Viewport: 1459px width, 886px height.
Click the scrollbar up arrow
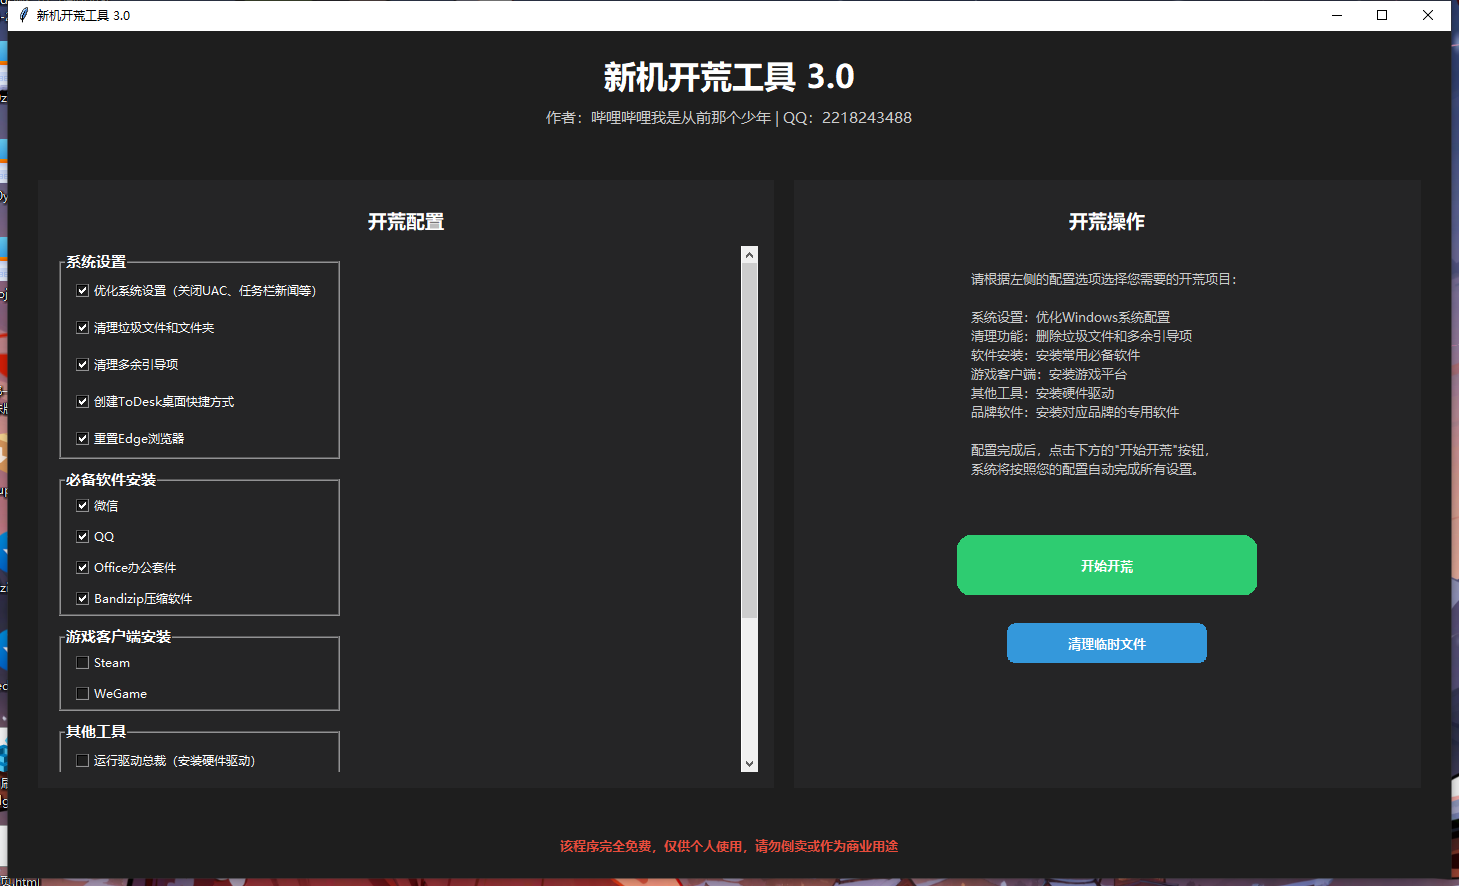point(749,252)
